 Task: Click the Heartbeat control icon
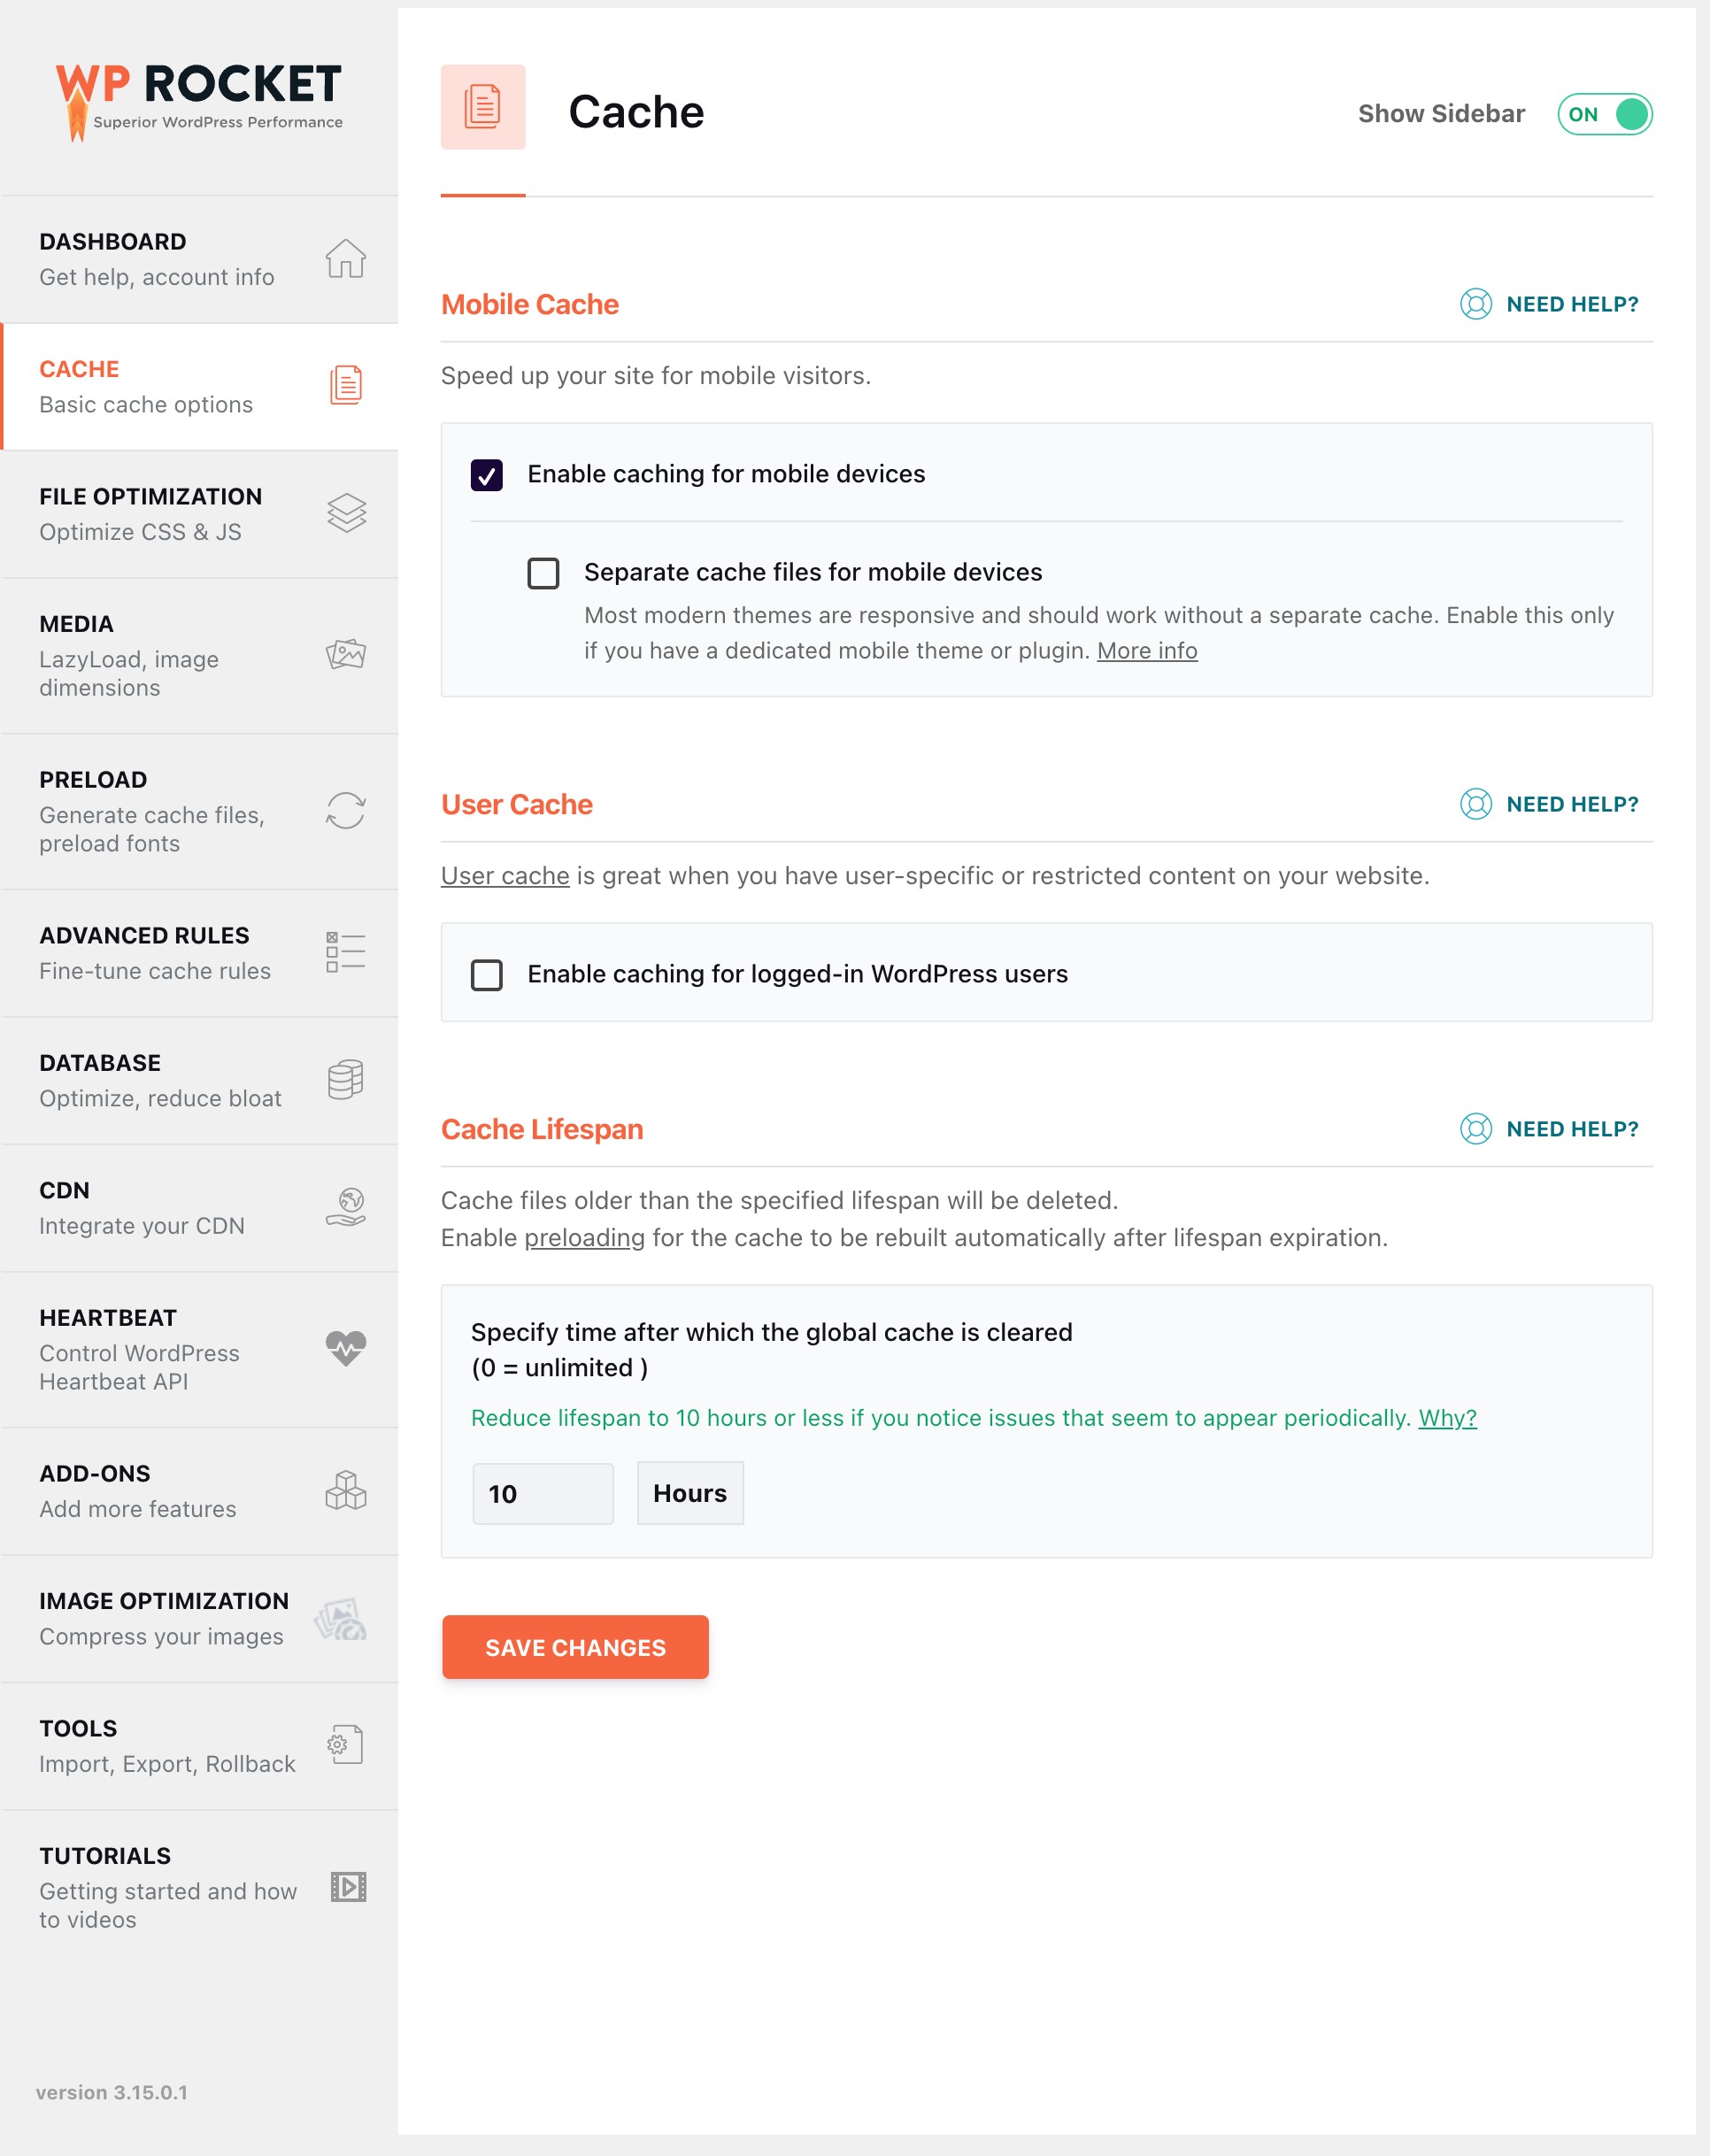click(x=345, y=1347)
